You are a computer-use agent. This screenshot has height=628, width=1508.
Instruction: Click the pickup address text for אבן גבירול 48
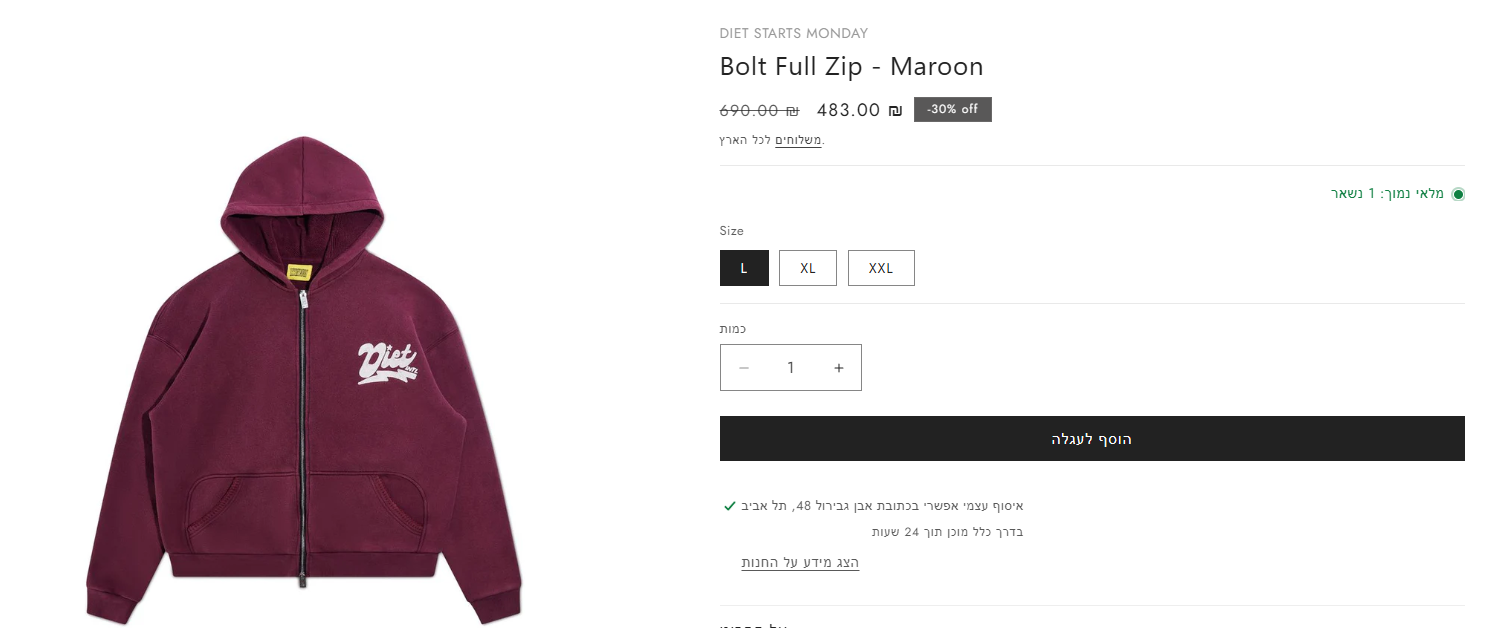(882, 506)
